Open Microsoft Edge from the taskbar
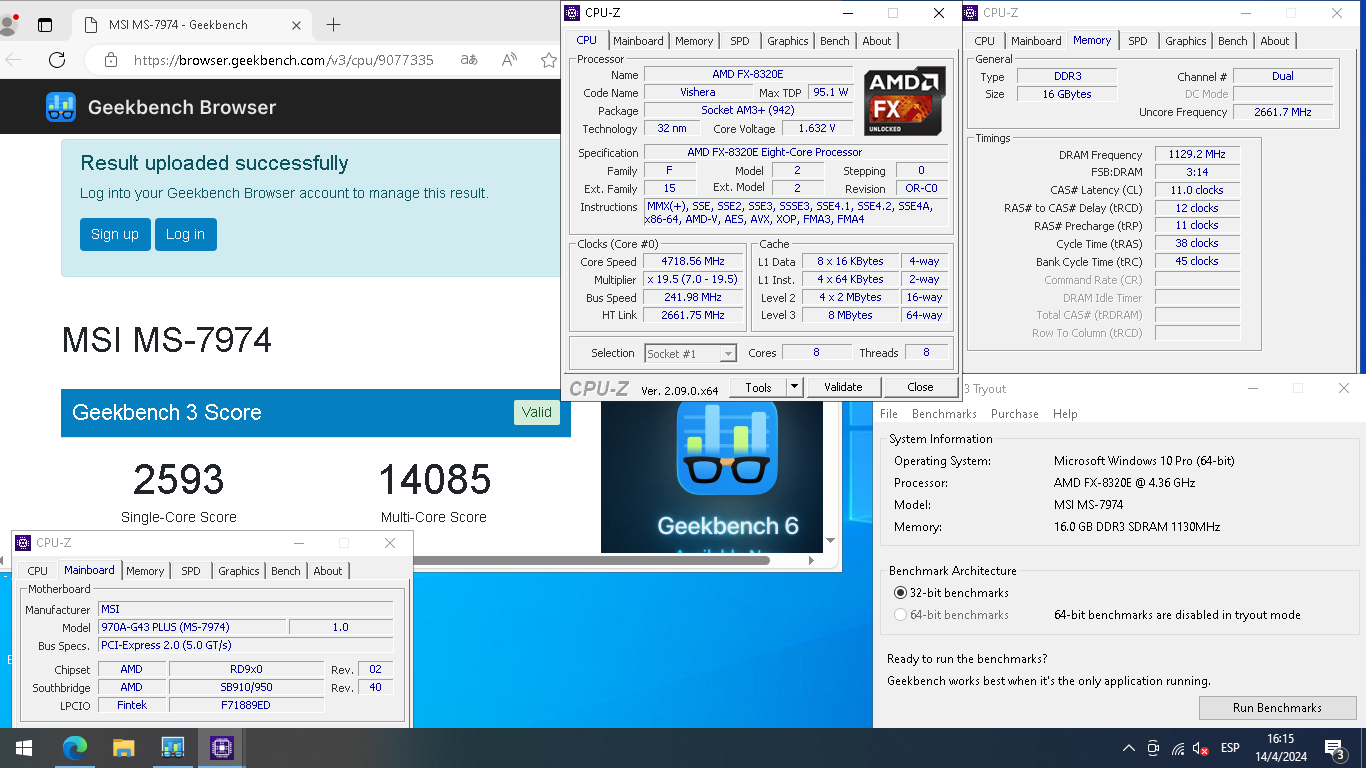This screenshot has height=768, width=1366. click(x=74, y=748)
